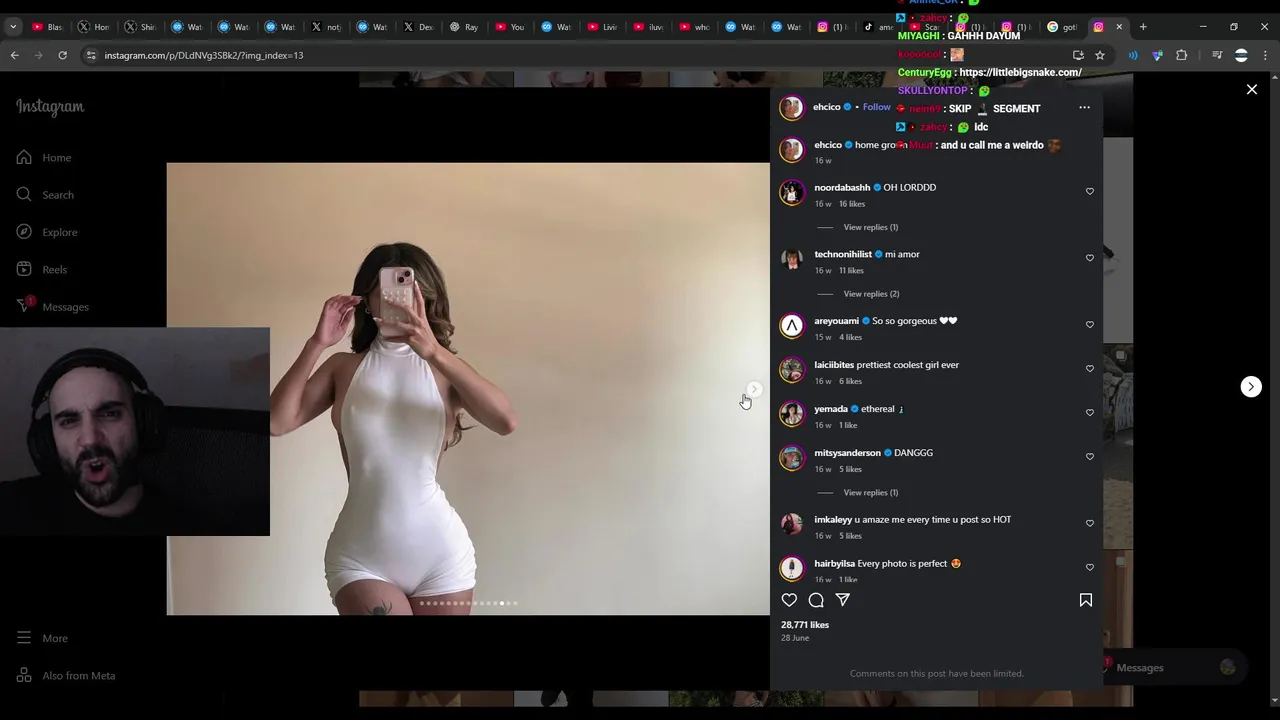
Task: Click the 11 likes count on technonihilist's comment
Action: [851, 271]
